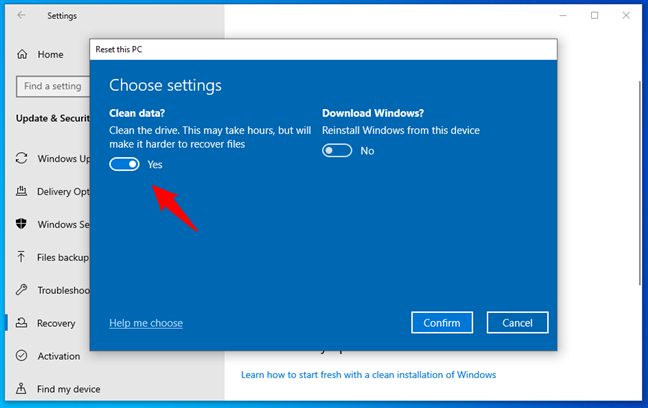
Task: Open clean installation of Windows link
Action: point(368,375)
